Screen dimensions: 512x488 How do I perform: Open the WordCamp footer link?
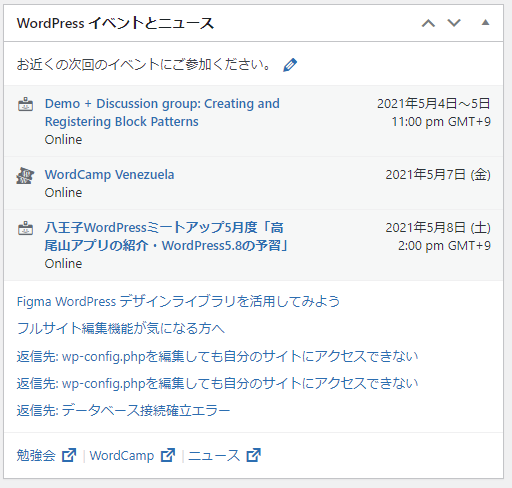click(x=122, y=456)
